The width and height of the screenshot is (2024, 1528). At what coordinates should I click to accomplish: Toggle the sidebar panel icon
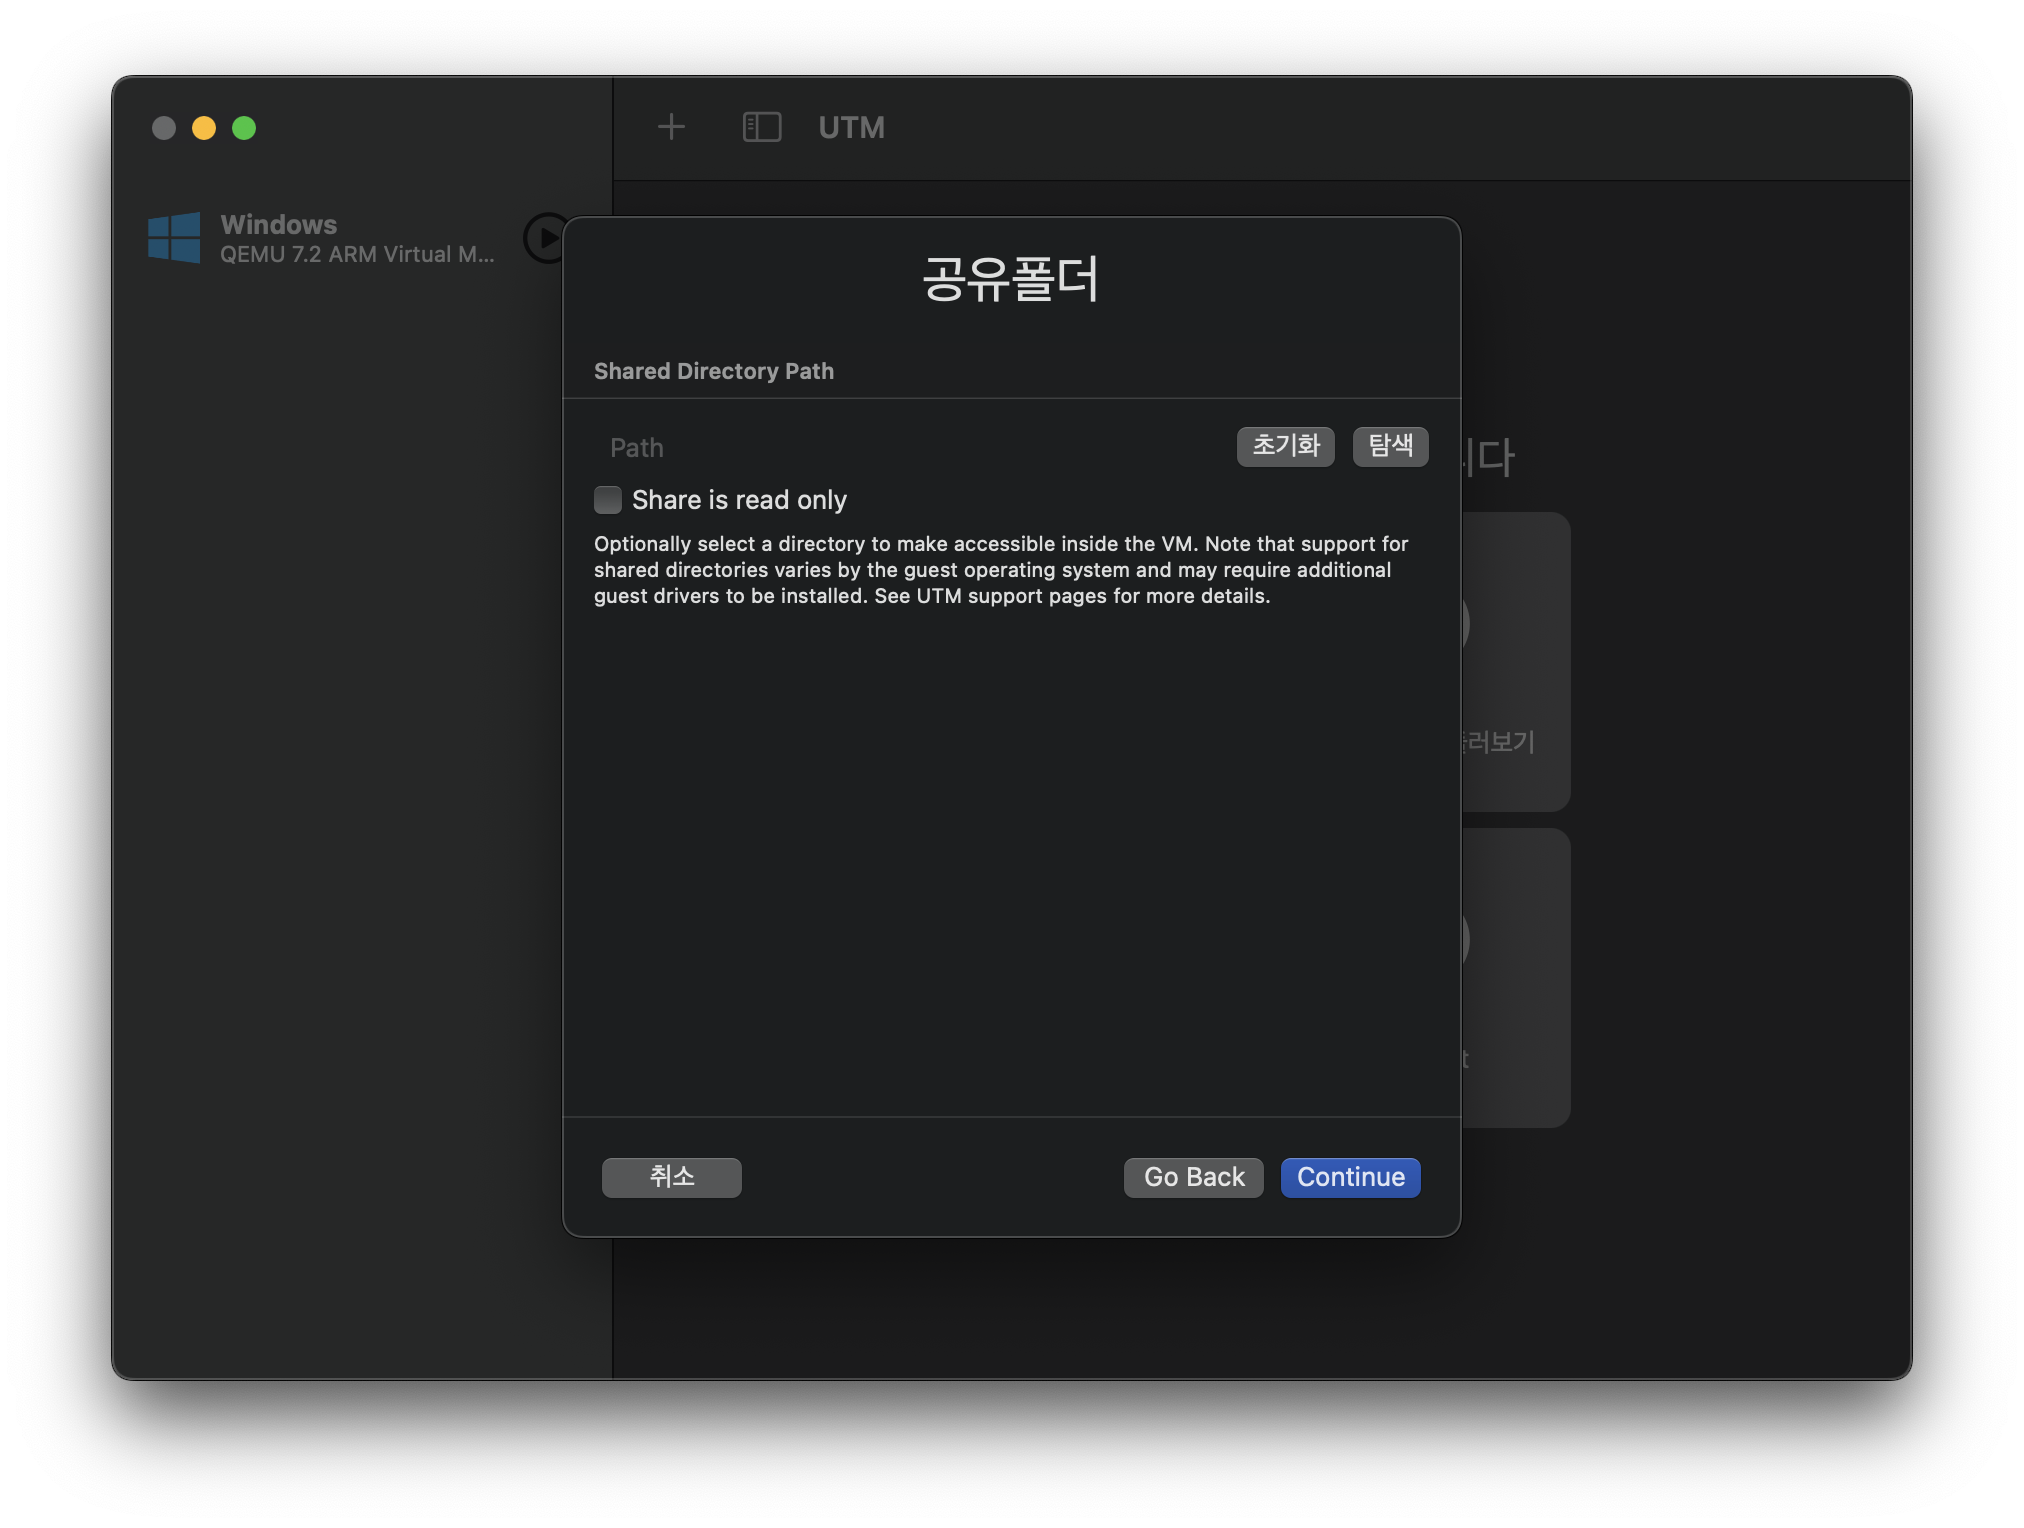click(x=761, y=127)
